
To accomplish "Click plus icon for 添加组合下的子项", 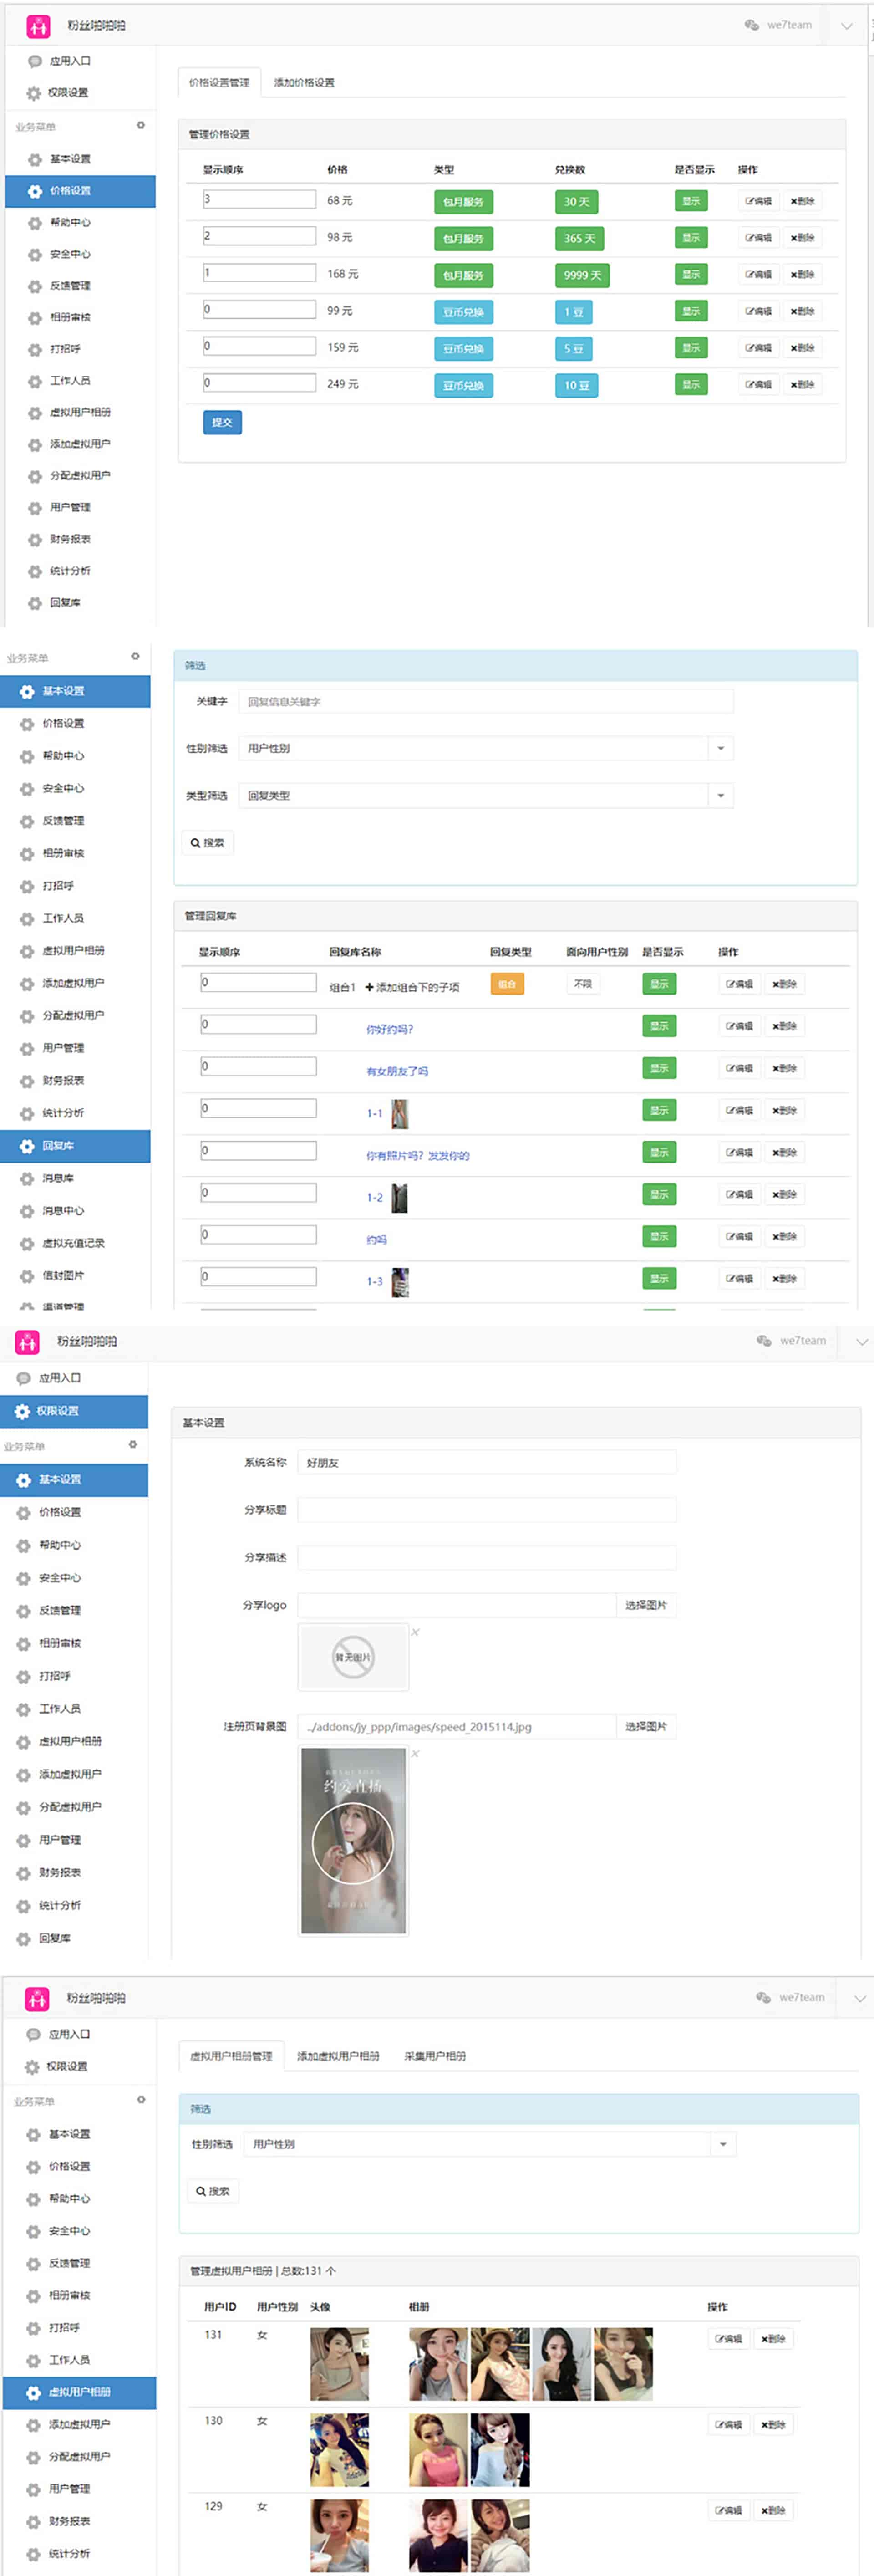I will [369, 987].
